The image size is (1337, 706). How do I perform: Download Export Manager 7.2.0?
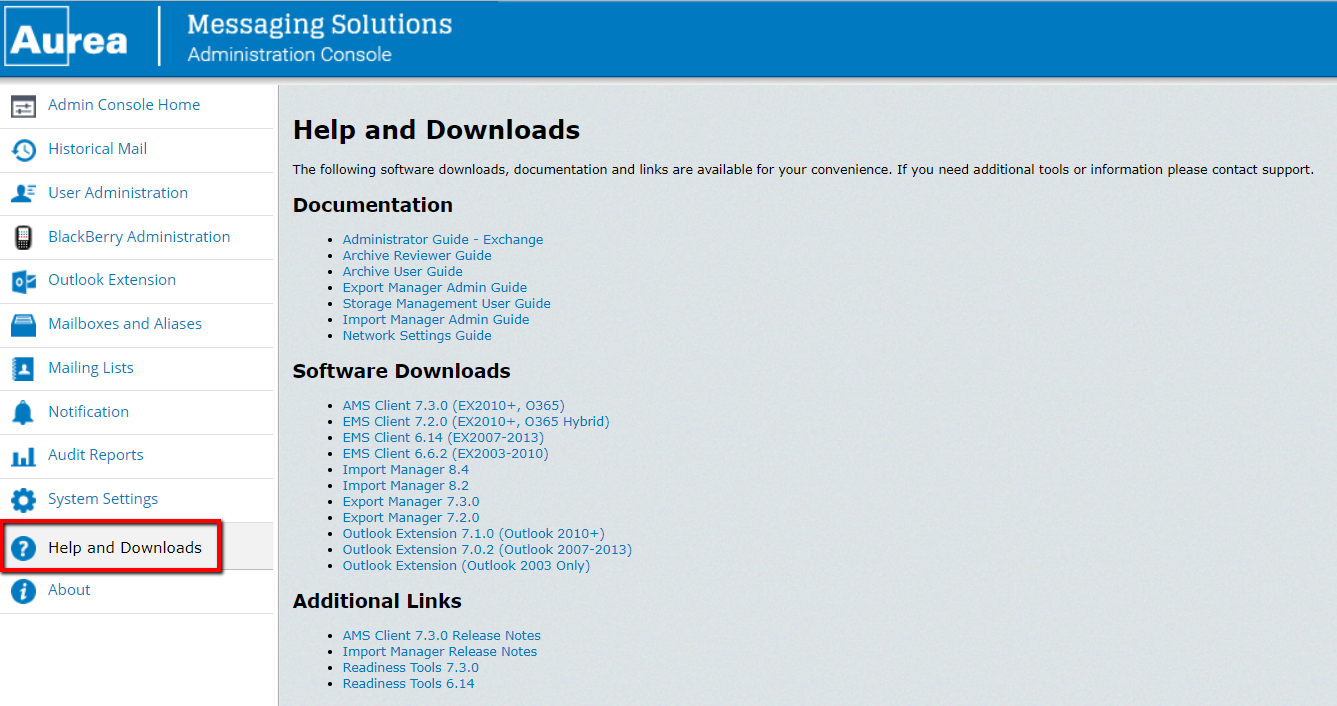click(x=411, y=518)
